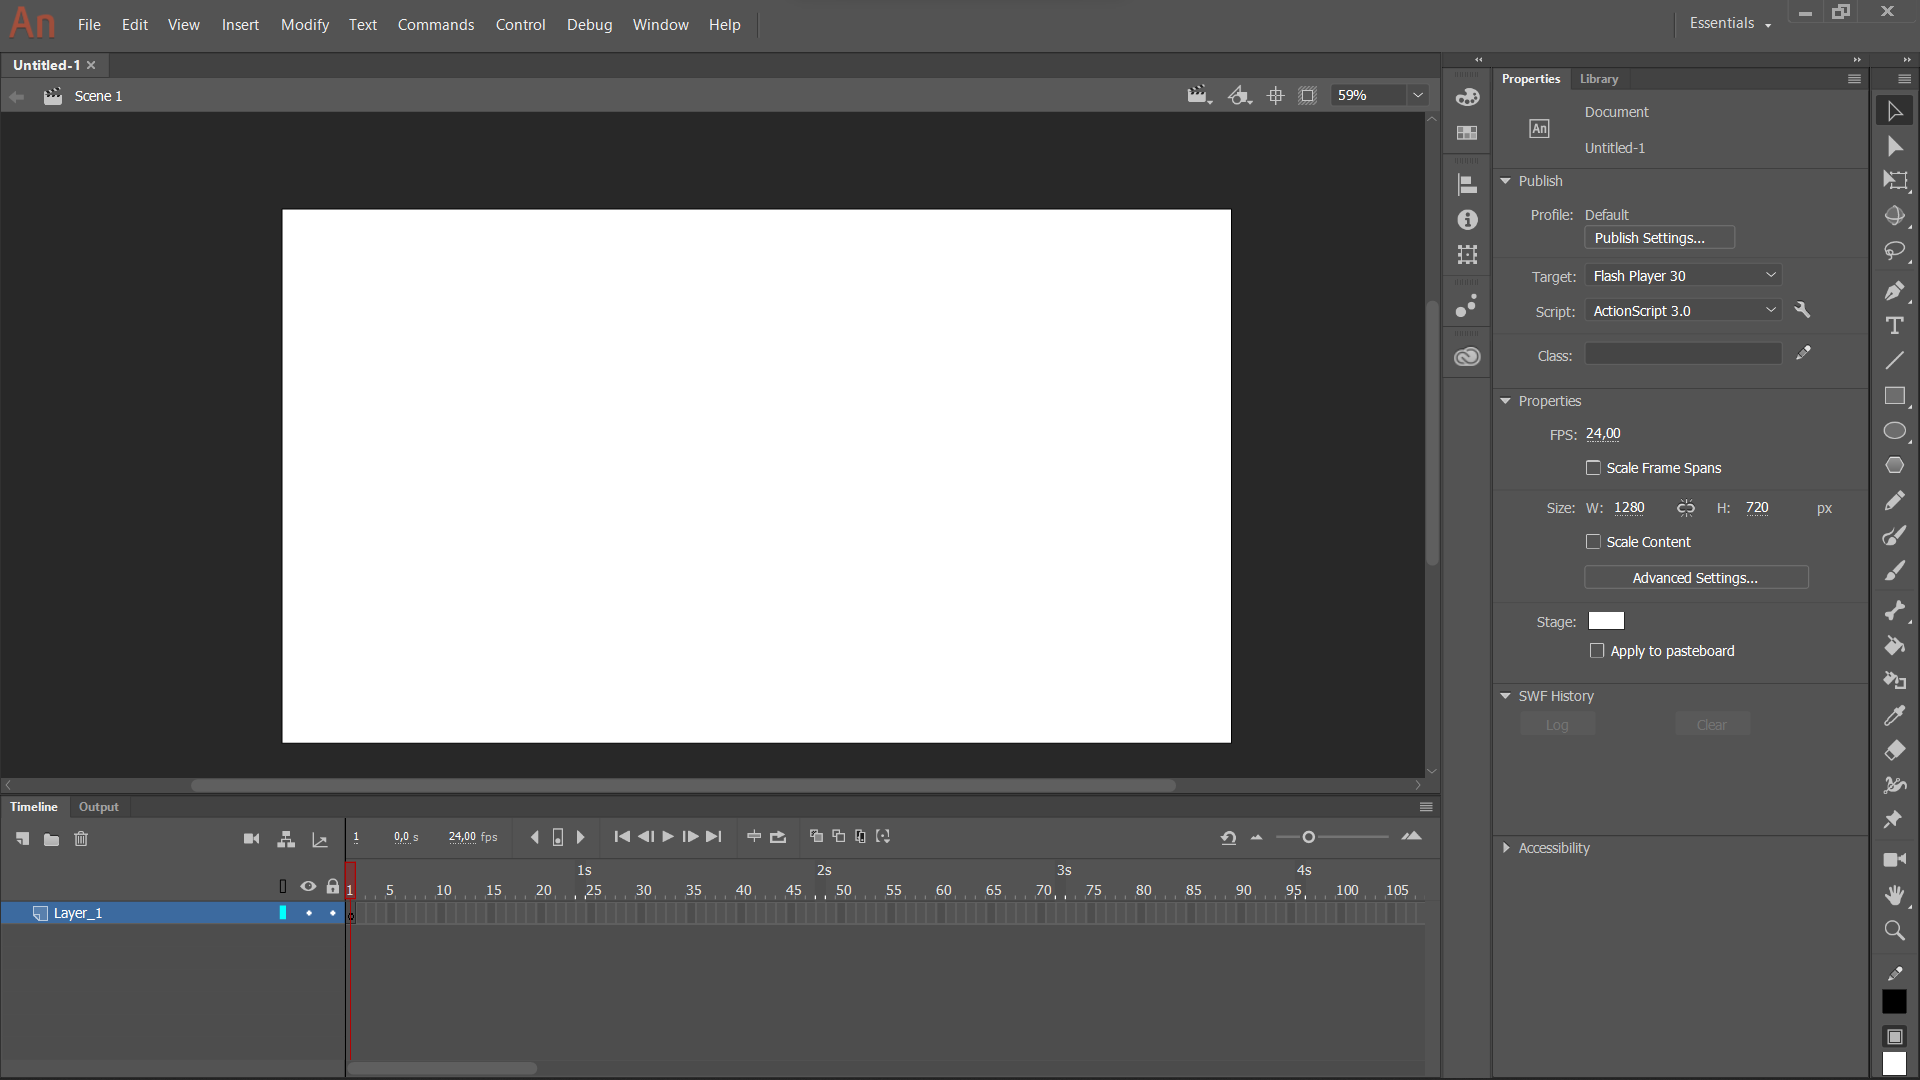Select the 3D Rotation tool
The image size is (1920, 1080).
click(1894, 216)
